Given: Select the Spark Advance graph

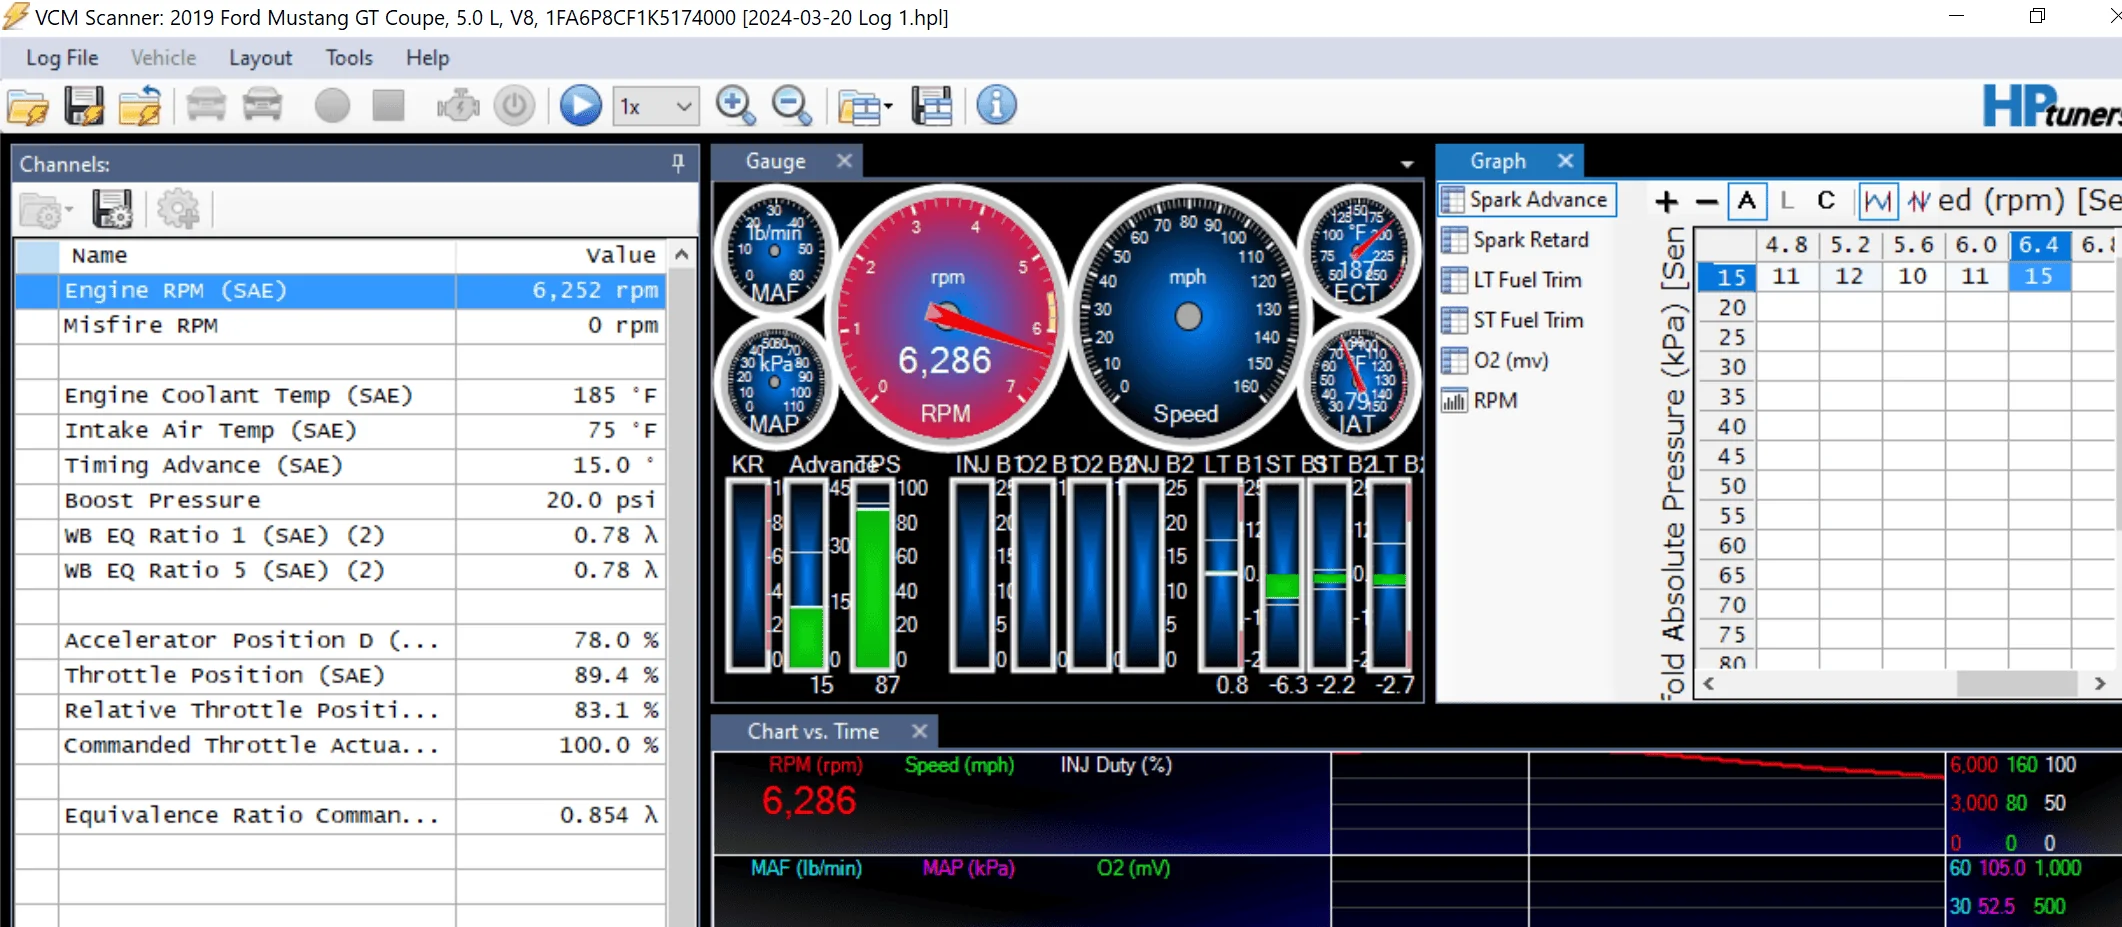Looking at the screenshot, I should click(x=1527, y=200).
